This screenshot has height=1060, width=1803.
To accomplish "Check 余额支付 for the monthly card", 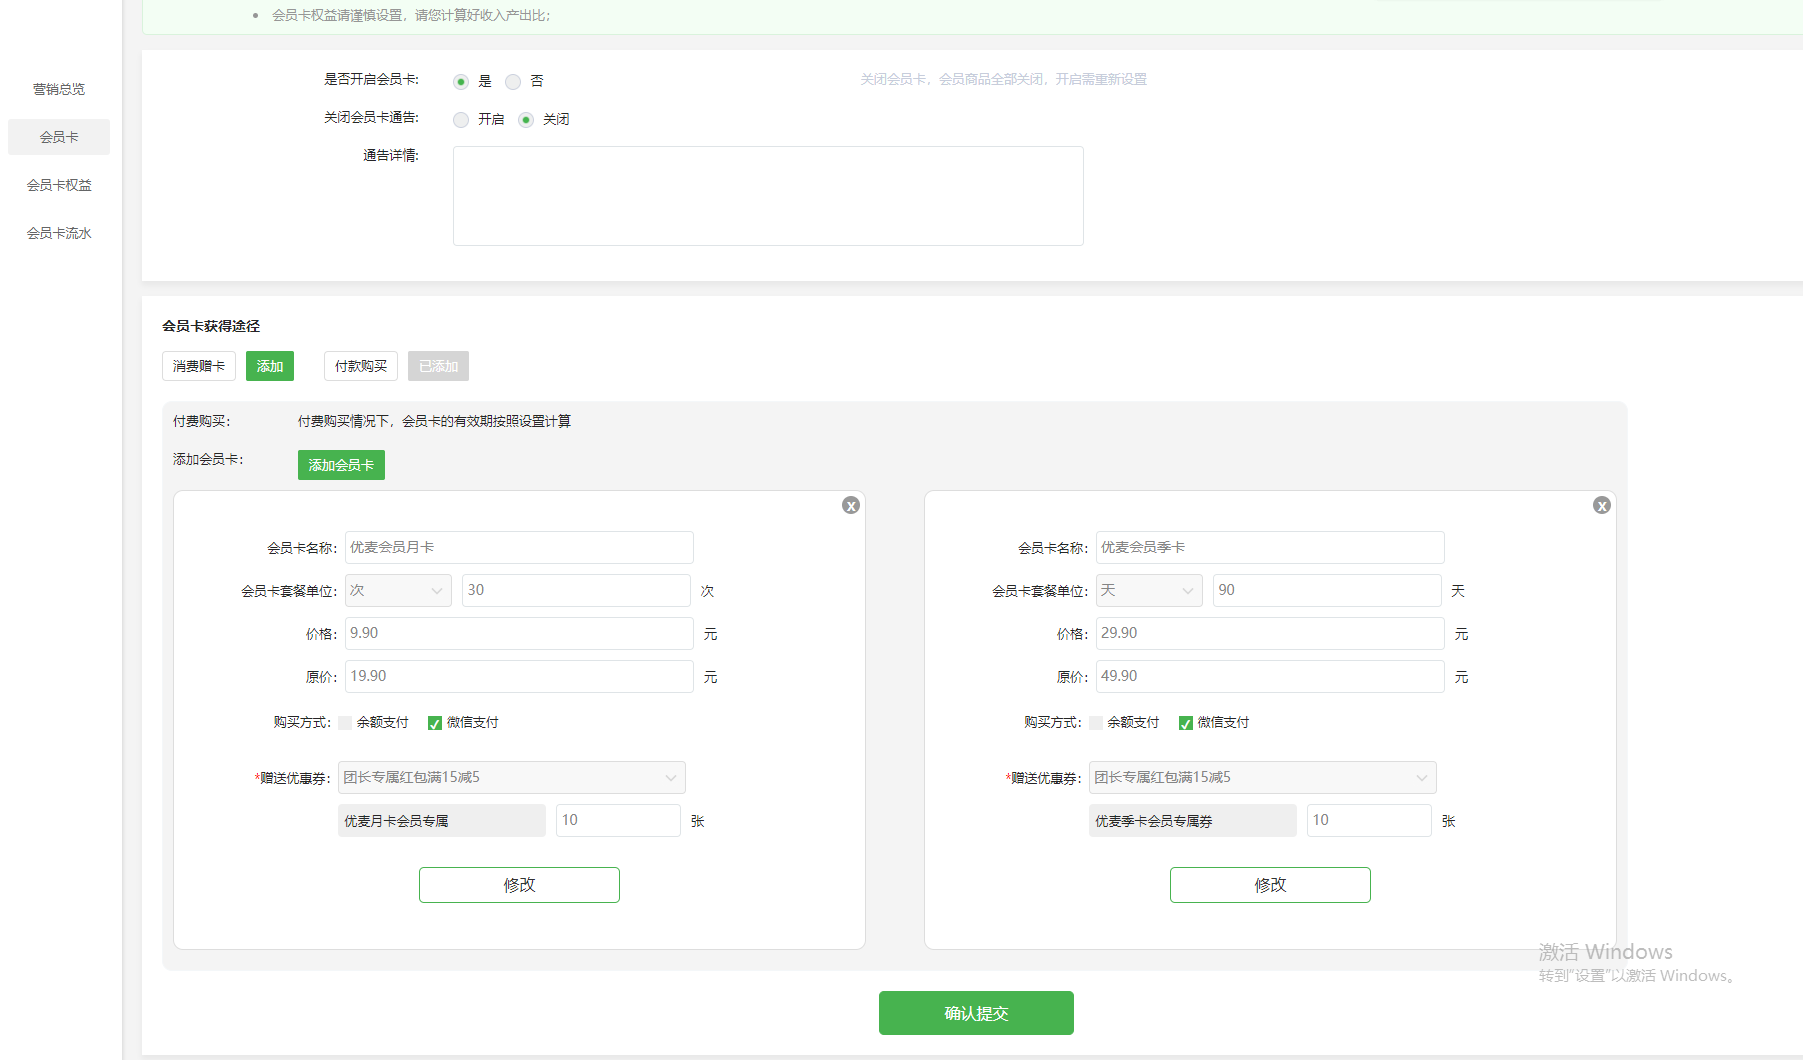I will pos(345,723).
